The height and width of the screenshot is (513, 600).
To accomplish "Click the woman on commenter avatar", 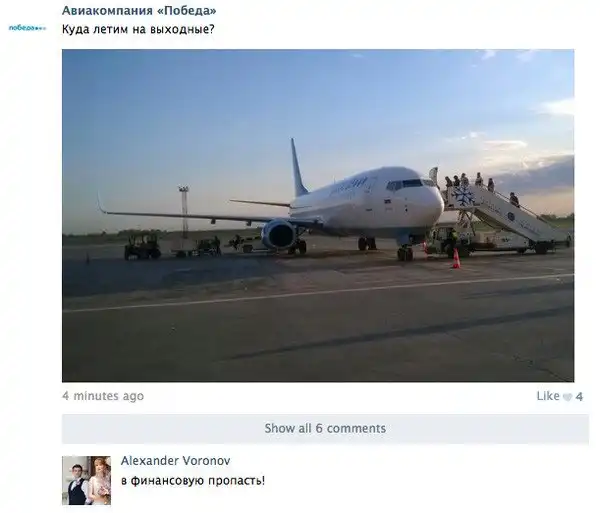I will pos(99,480).
